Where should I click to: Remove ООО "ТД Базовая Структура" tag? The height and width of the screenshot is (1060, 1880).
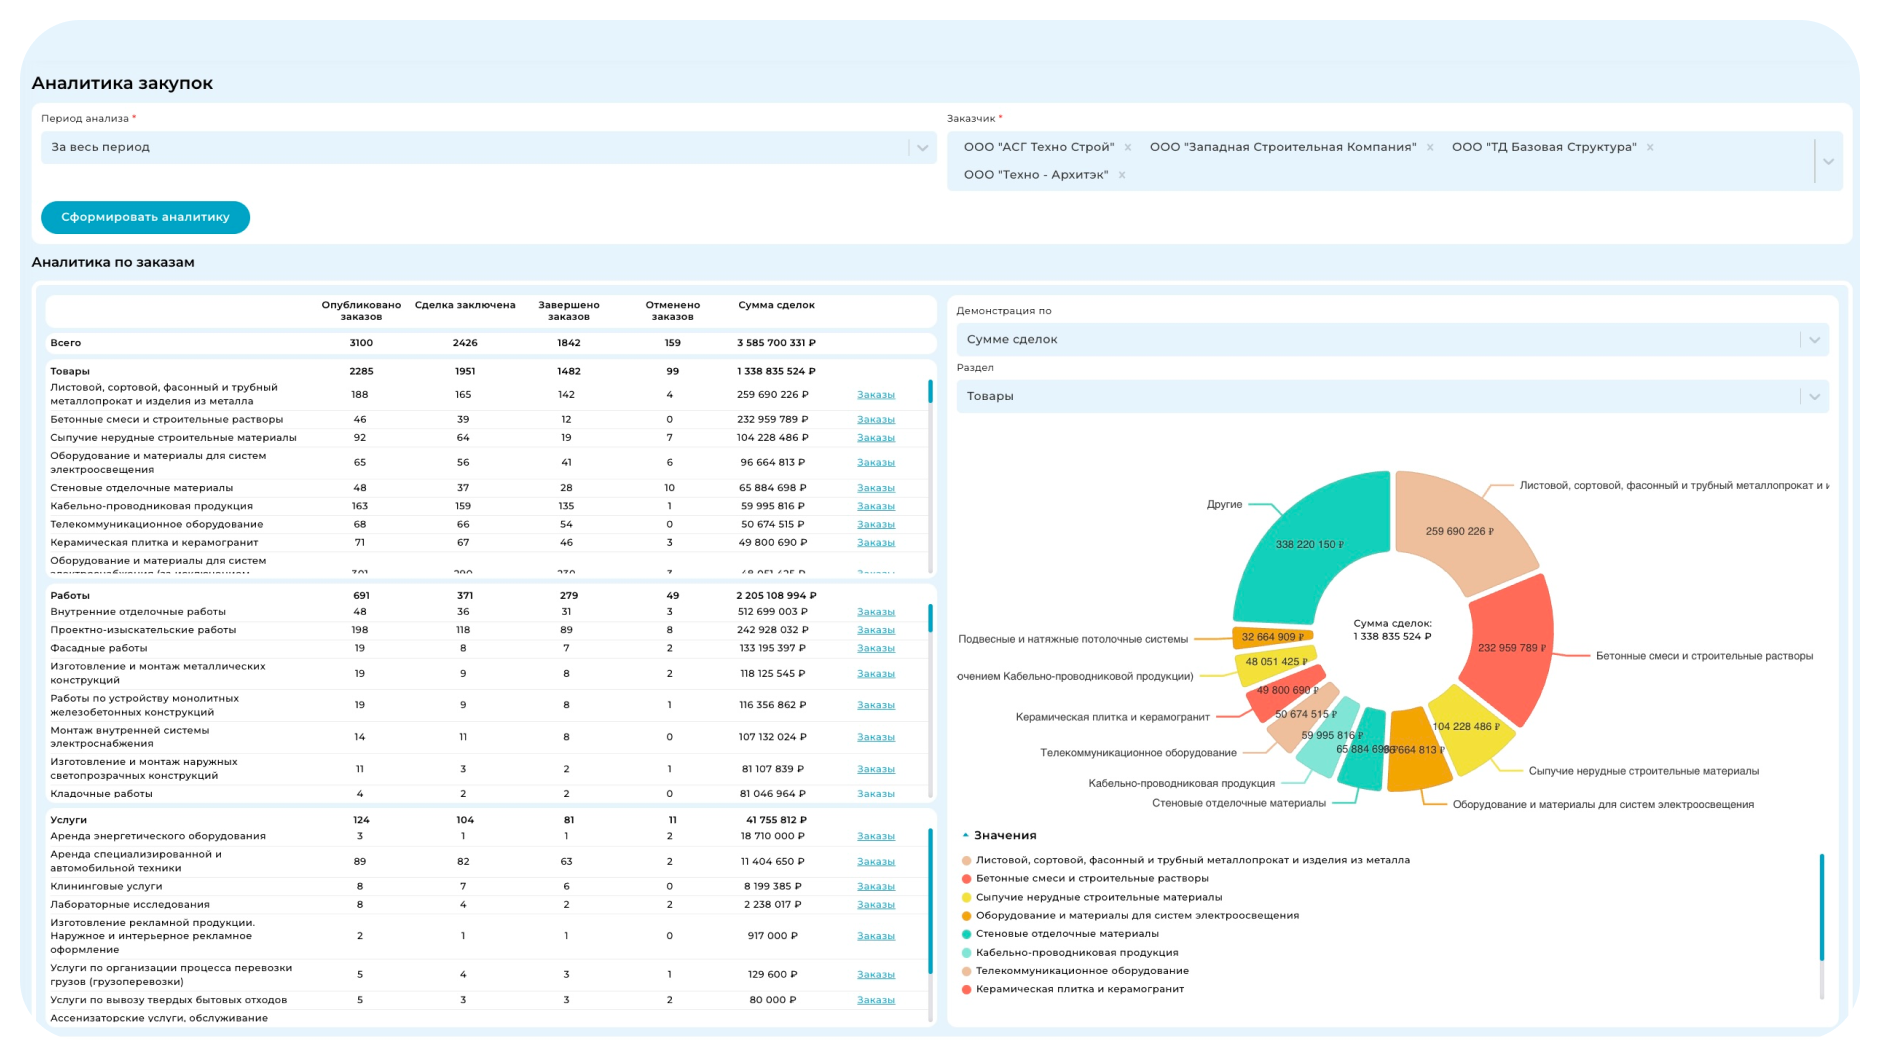[x=1650, y=148]
